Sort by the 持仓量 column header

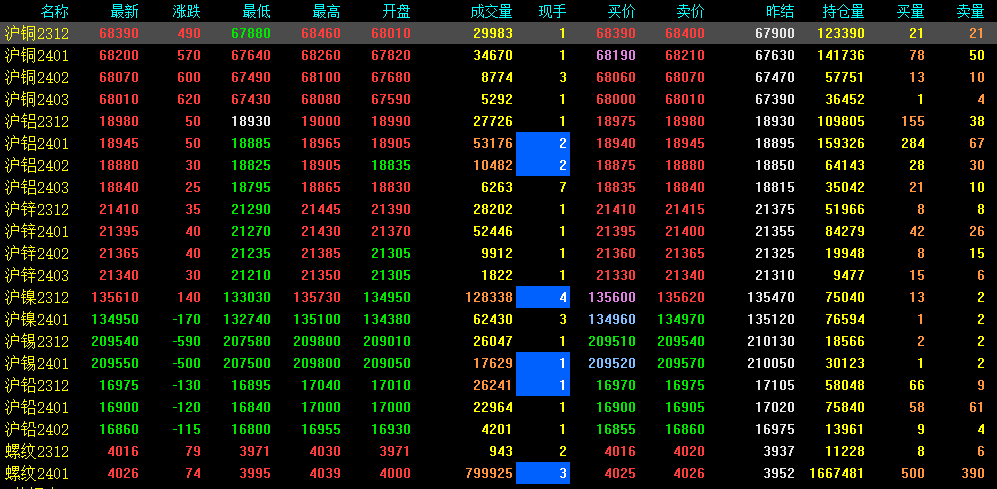(843, 11)
